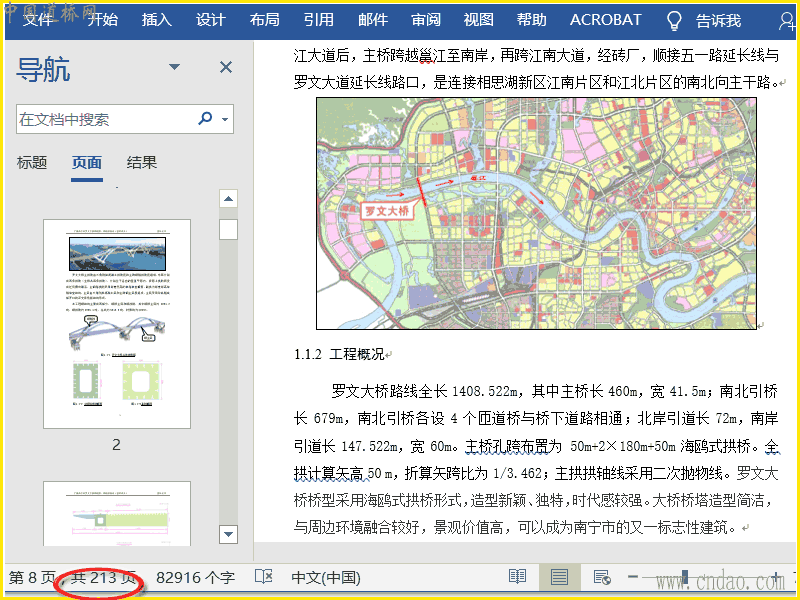Switch to 结果 tab in navigation pane

click(x=141, y=163)
